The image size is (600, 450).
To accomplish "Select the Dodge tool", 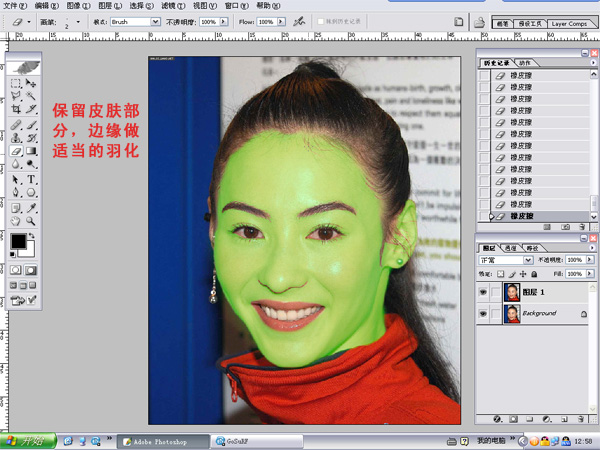I will tap(31, 164).
